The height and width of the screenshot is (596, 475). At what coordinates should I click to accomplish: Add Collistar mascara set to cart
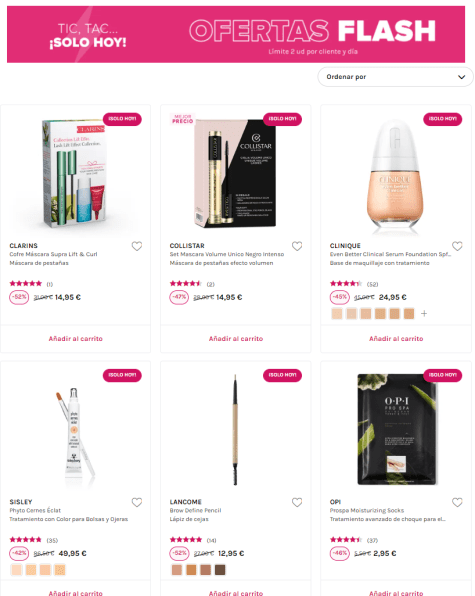click(236, 338)
